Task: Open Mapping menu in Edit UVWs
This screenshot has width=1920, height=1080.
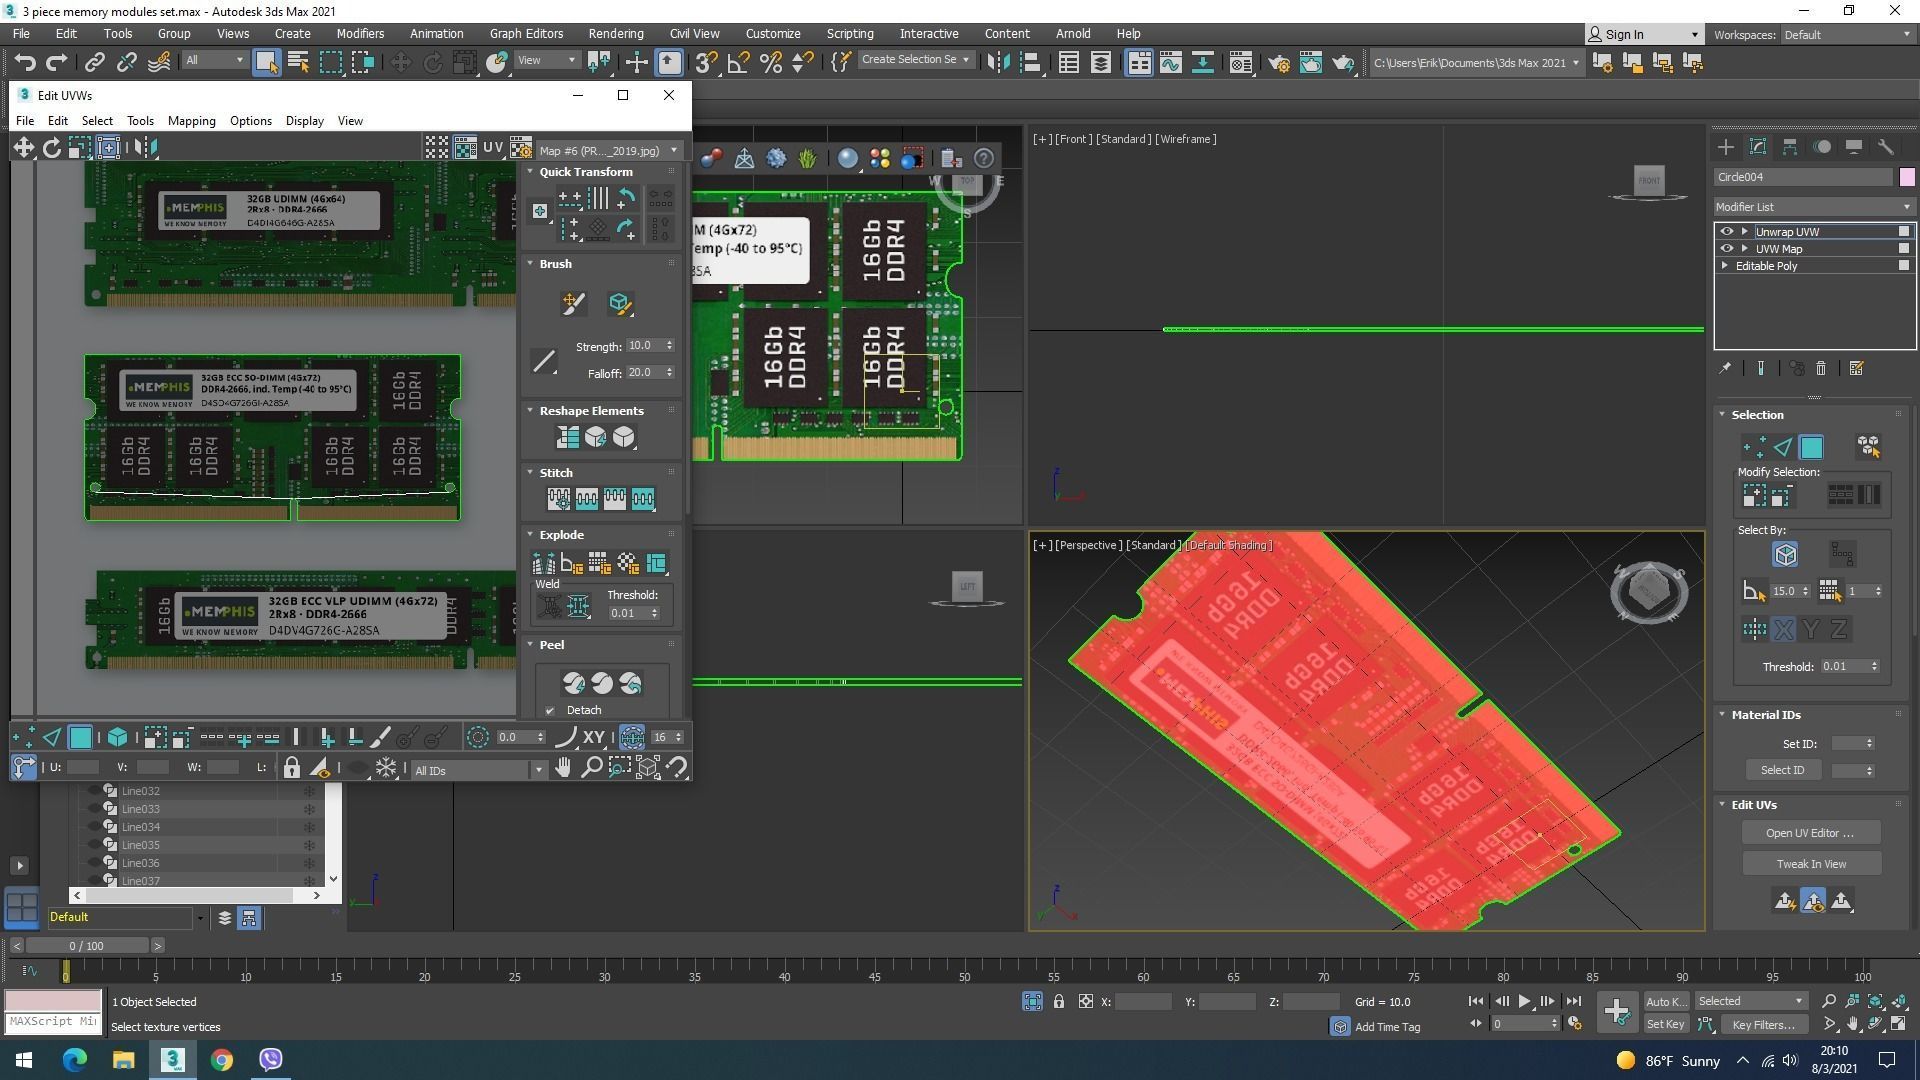Action: click(191, 121)
